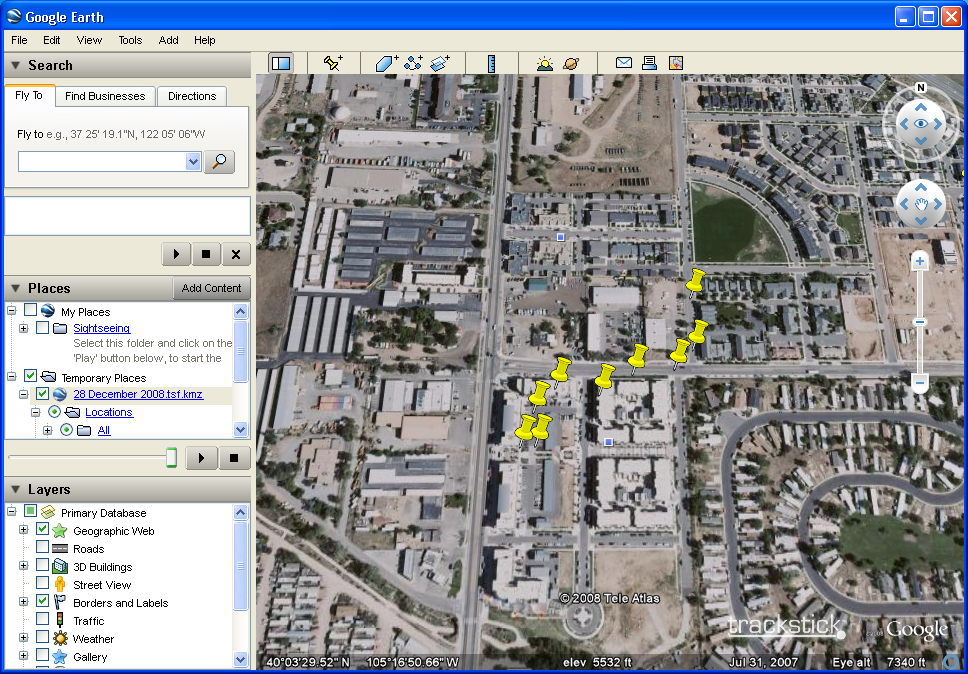
Task: Click the Street View pegman layer icon
Action: [60, 585]
